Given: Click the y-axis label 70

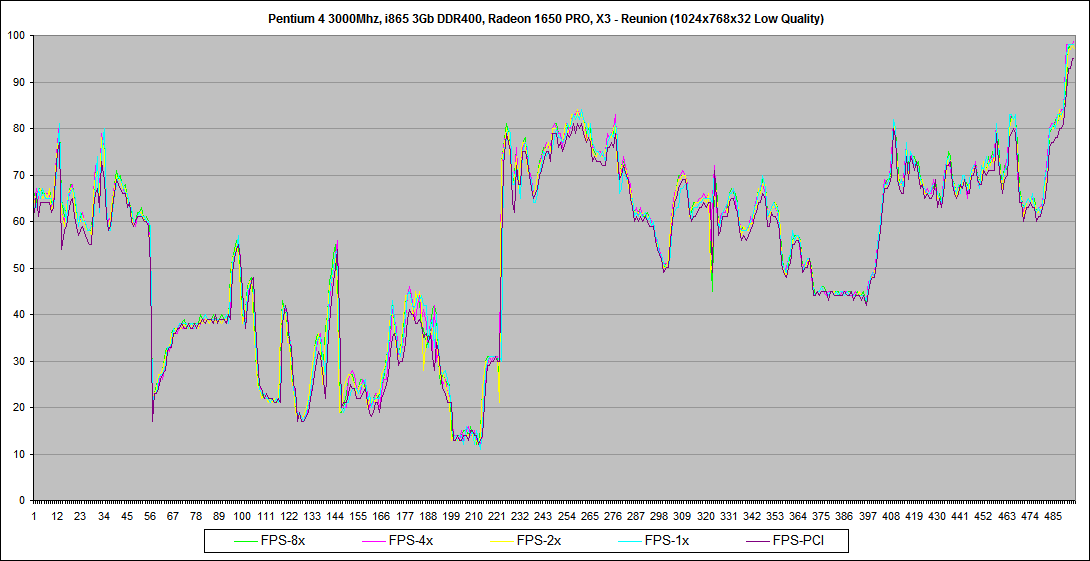Looking at the screenshot, I should [19, 175].
